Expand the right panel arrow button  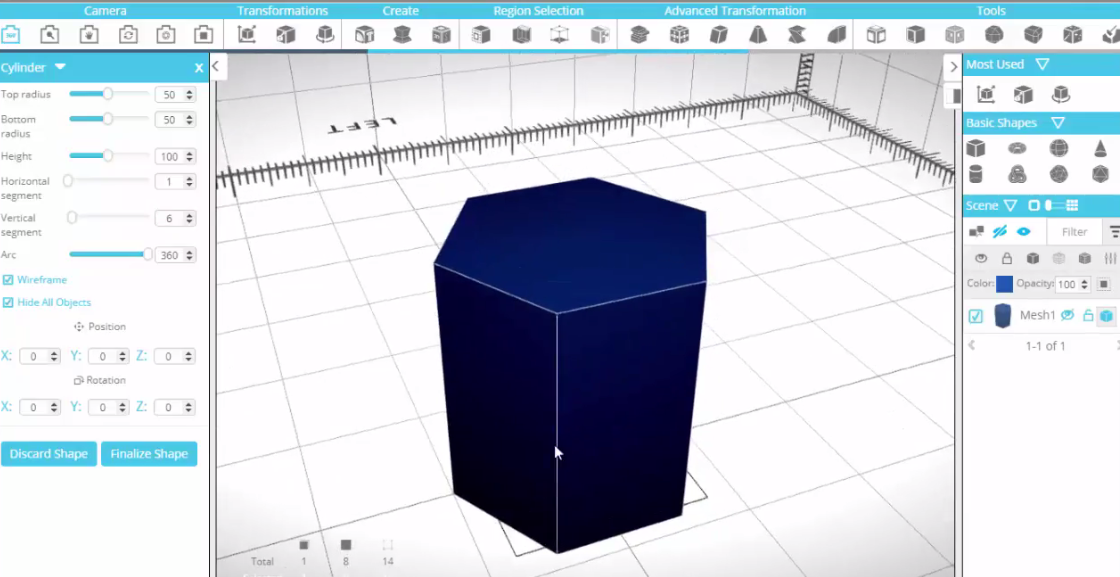pos(954,66)
